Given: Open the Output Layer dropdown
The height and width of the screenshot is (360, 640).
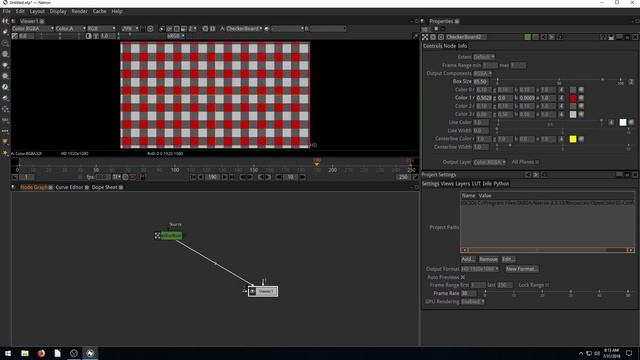Looking at the screenshot, I should point(489,162).
